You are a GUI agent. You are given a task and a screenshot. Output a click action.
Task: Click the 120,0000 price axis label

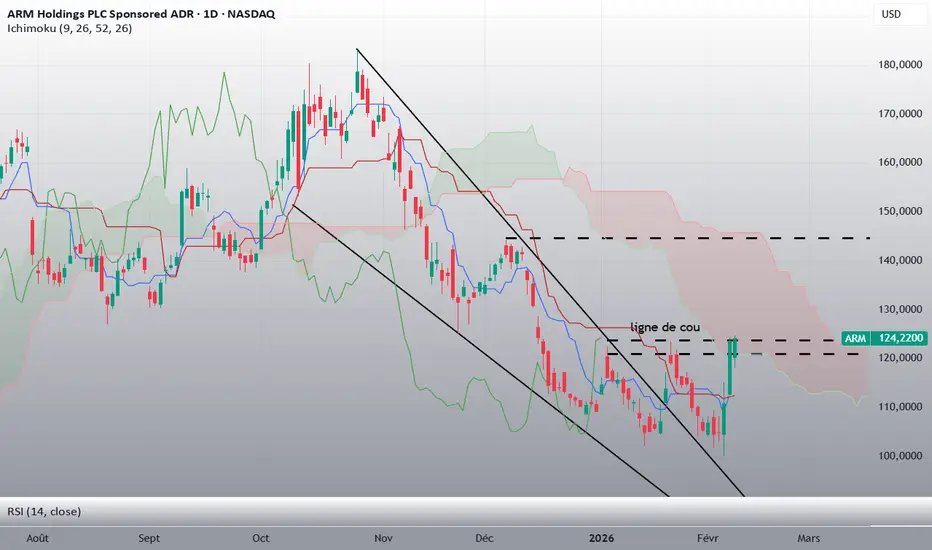tap(900, 357)
